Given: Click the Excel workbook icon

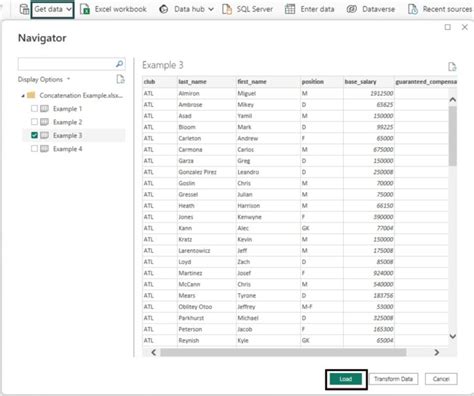Looking at the screenshot, I should [85, 9].
